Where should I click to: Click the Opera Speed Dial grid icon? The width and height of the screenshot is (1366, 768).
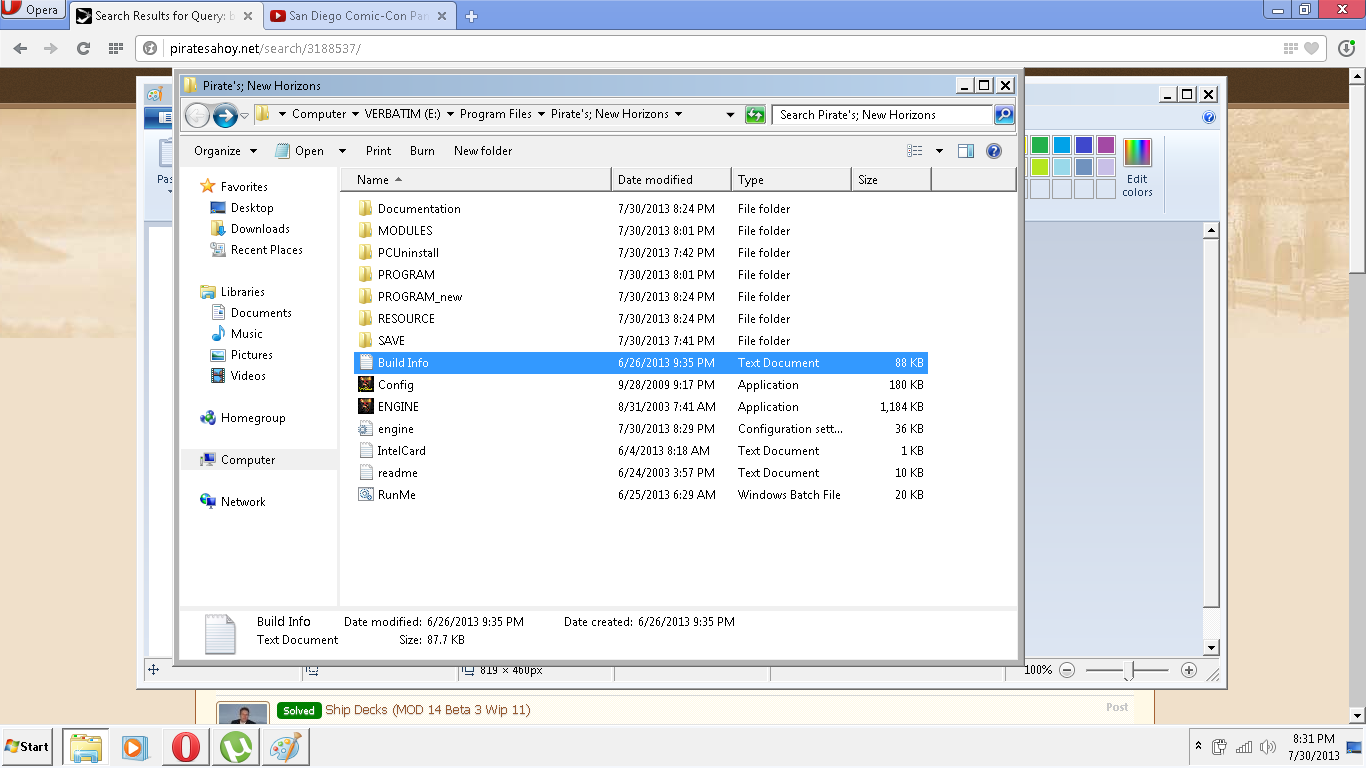pyautogui.click(x=115, y=48)
